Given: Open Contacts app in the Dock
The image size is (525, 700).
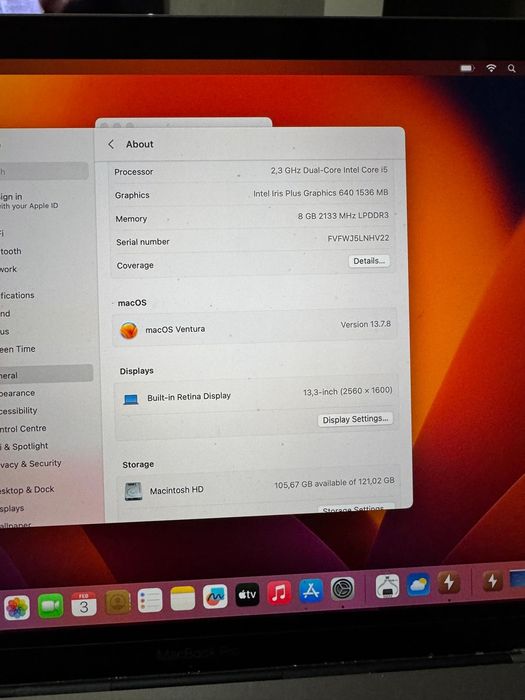Looking at the screenshot, I should (118, 602).
